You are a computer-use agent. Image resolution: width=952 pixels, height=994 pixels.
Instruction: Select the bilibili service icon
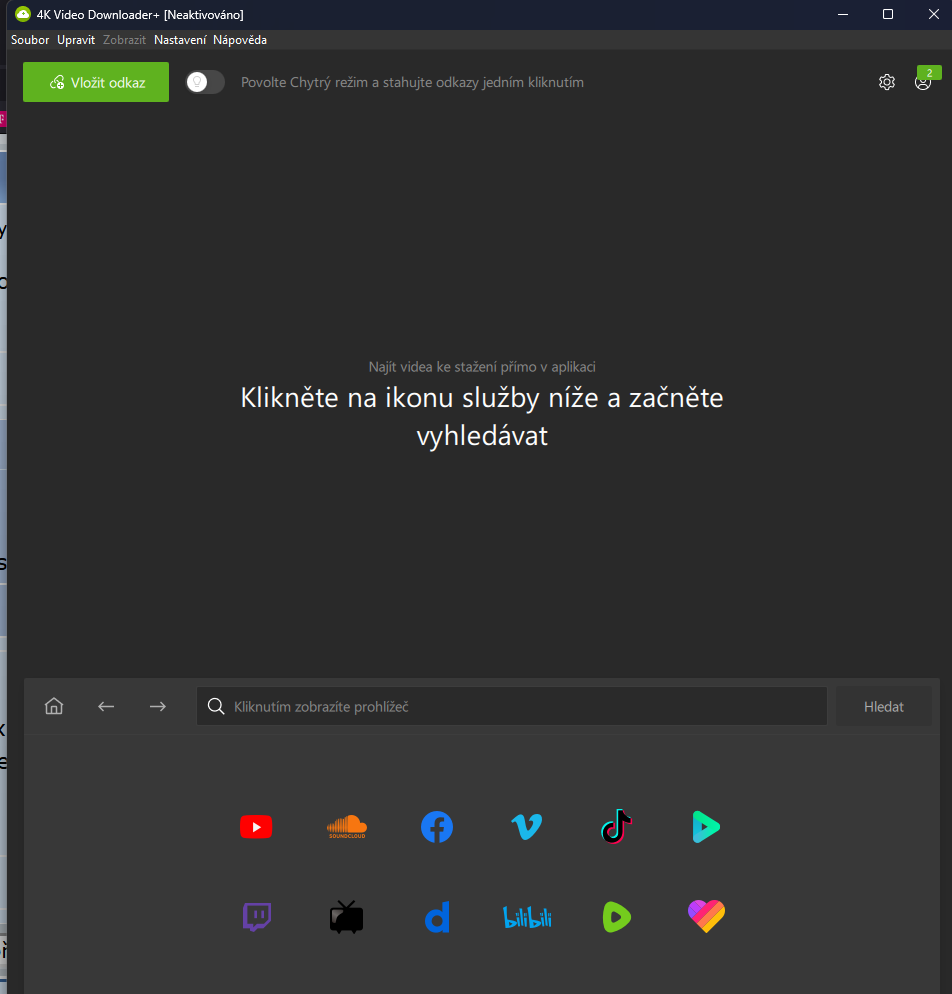click(x=526, y=917)
